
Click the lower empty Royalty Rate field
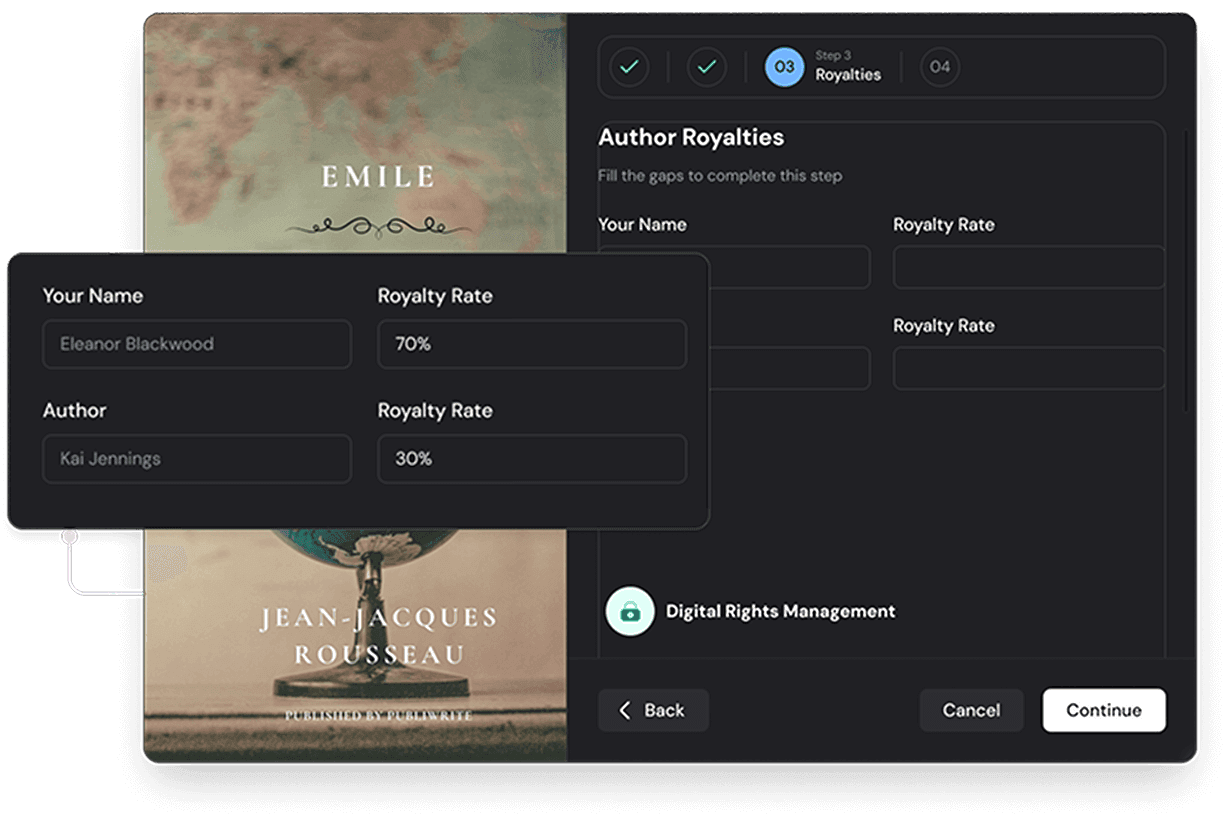(x=1028, y=368)
